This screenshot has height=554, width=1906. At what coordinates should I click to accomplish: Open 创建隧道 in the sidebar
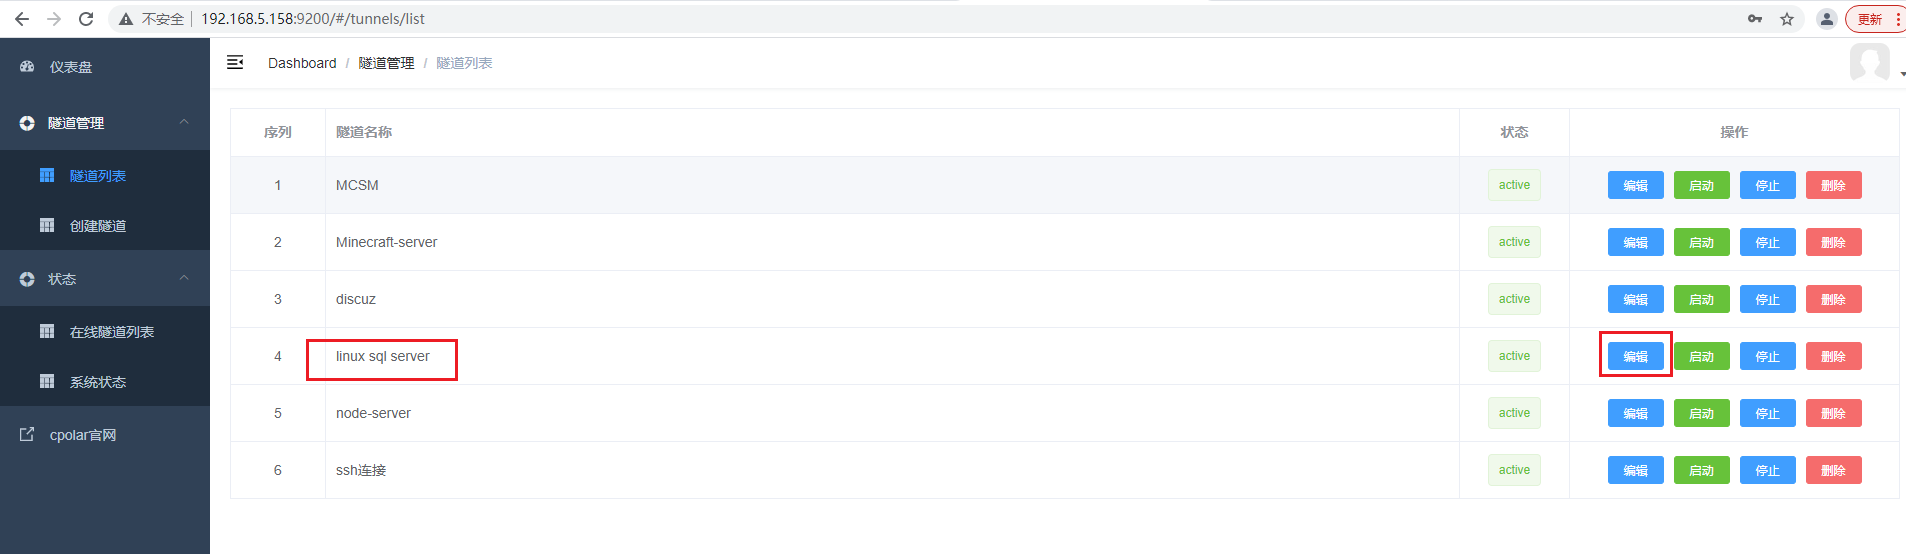[98, 226]
